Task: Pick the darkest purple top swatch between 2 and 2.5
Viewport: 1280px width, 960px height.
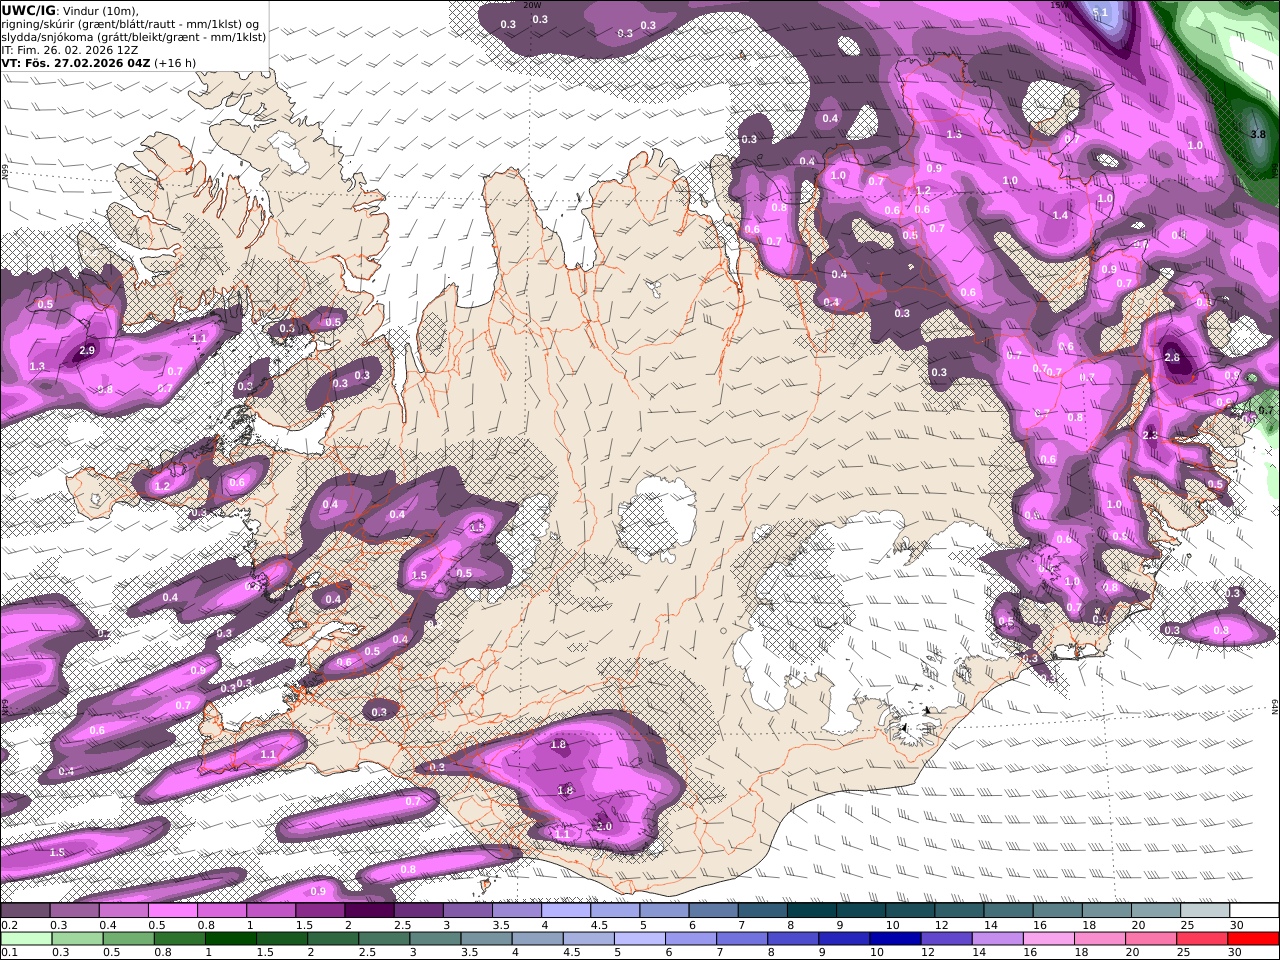Action: [368, 911]
